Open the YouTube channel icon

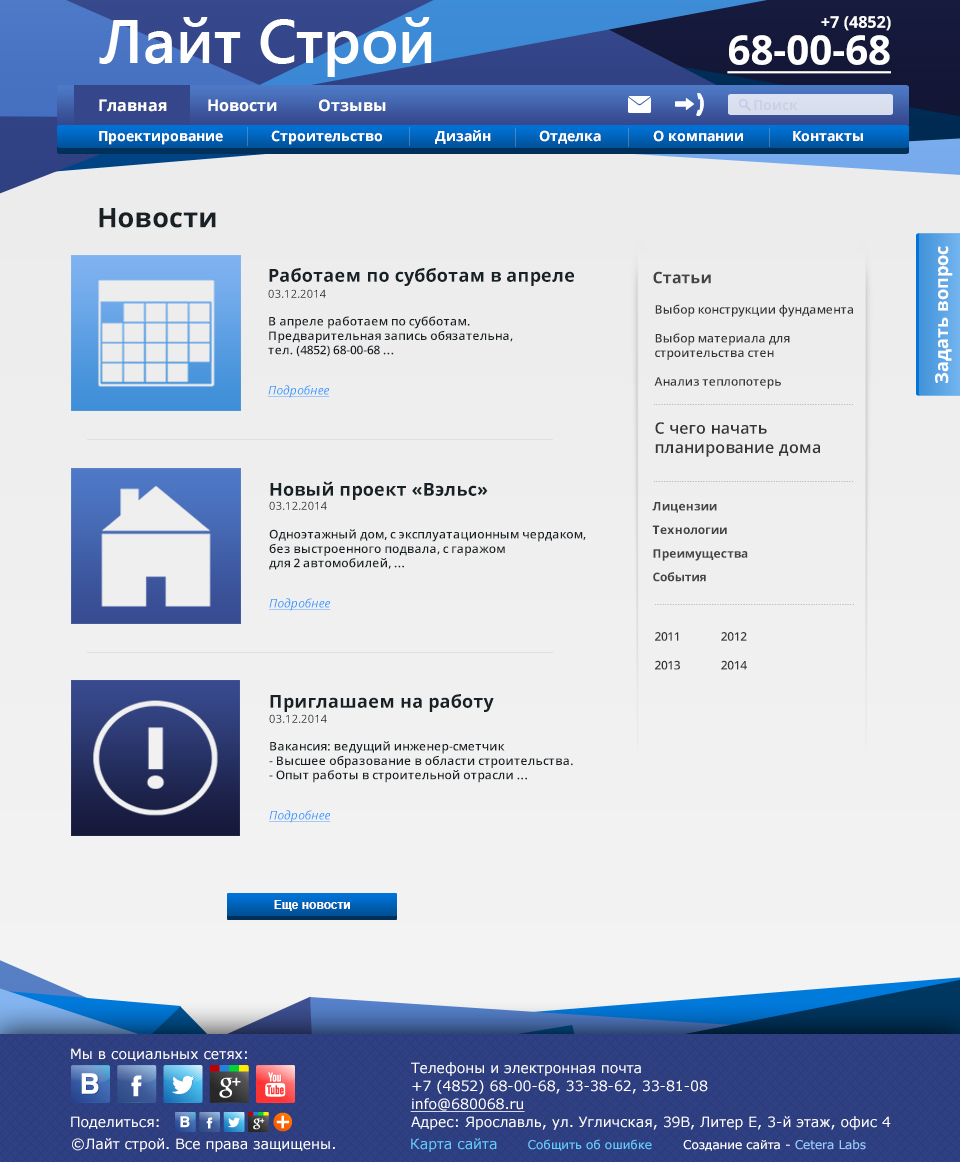(x=275, y=1084)
